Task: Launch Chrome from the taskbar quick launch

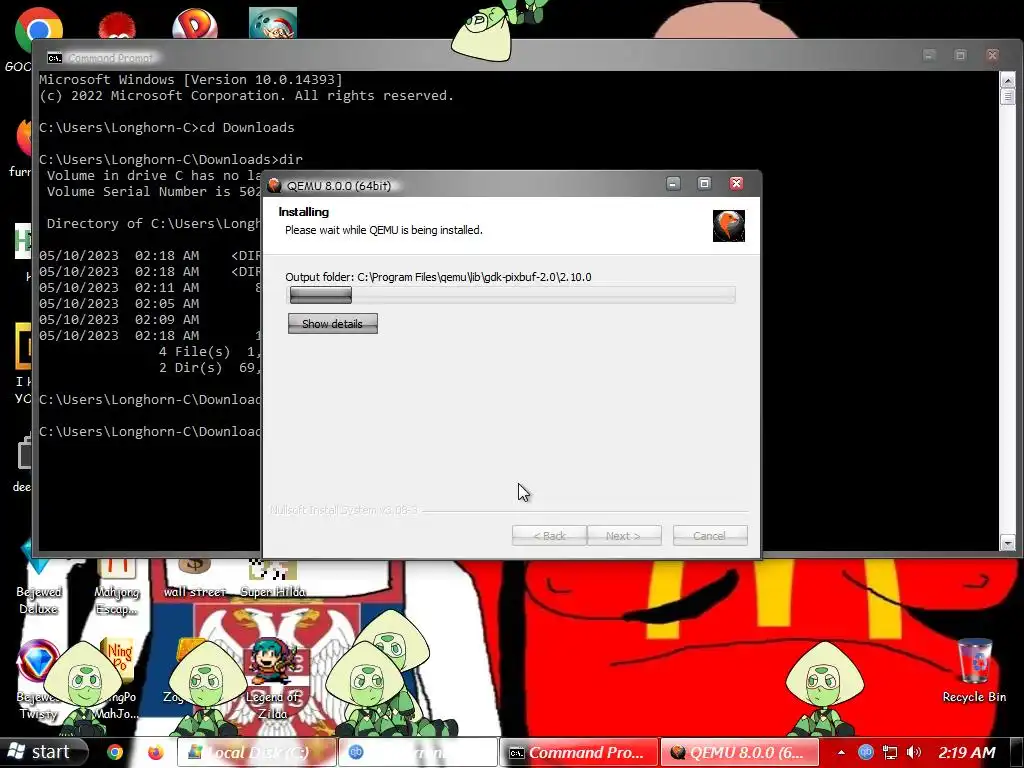Action: click(115, 752)
